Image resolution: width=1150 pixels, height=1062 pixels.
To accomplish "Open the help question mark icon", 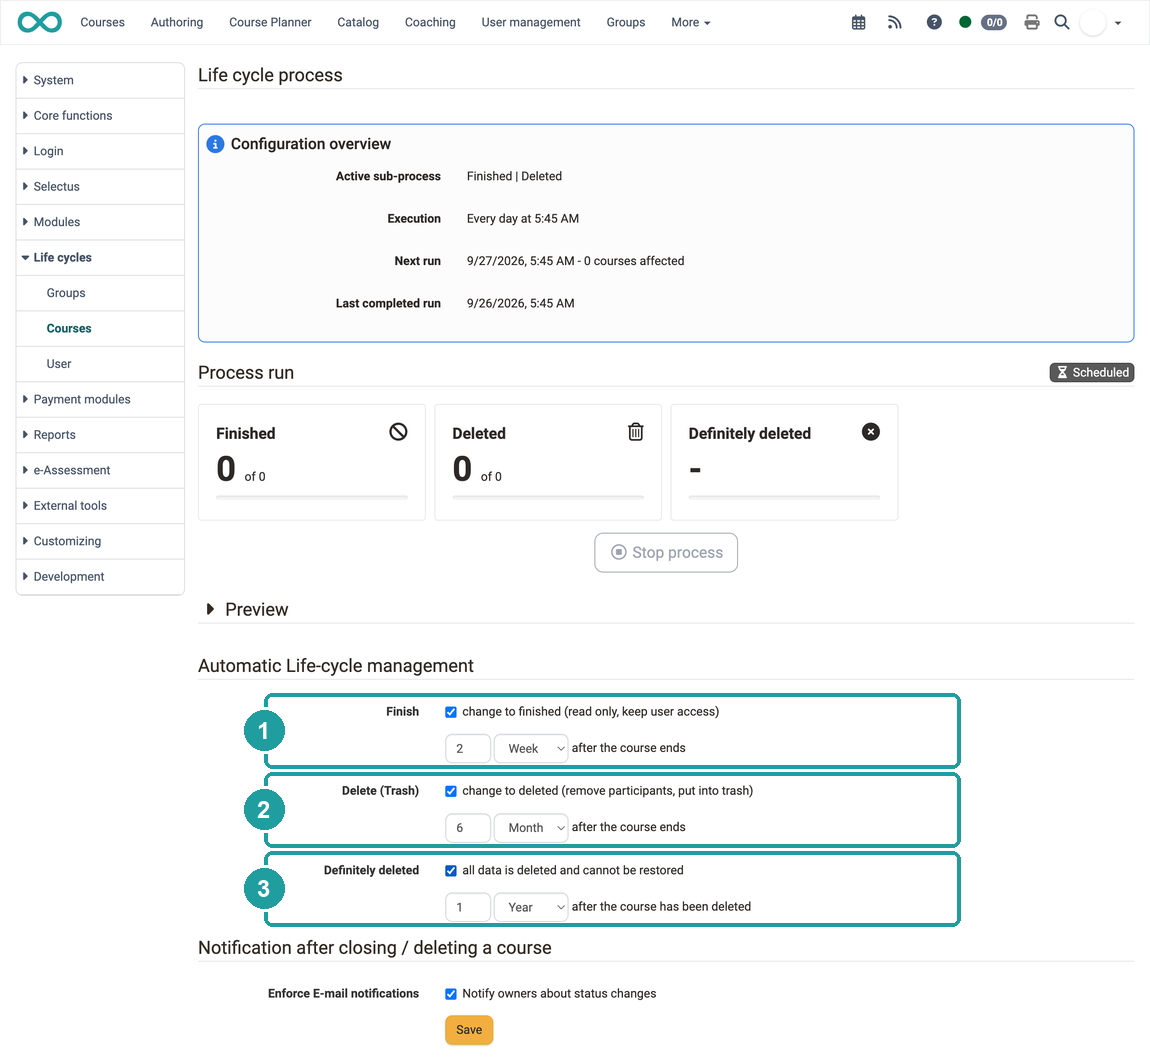I will tap(934, 22).
